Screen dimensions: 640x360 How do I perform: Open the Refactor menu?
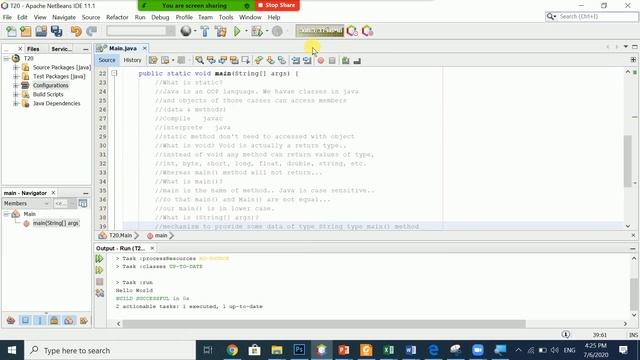click(117, 17)
